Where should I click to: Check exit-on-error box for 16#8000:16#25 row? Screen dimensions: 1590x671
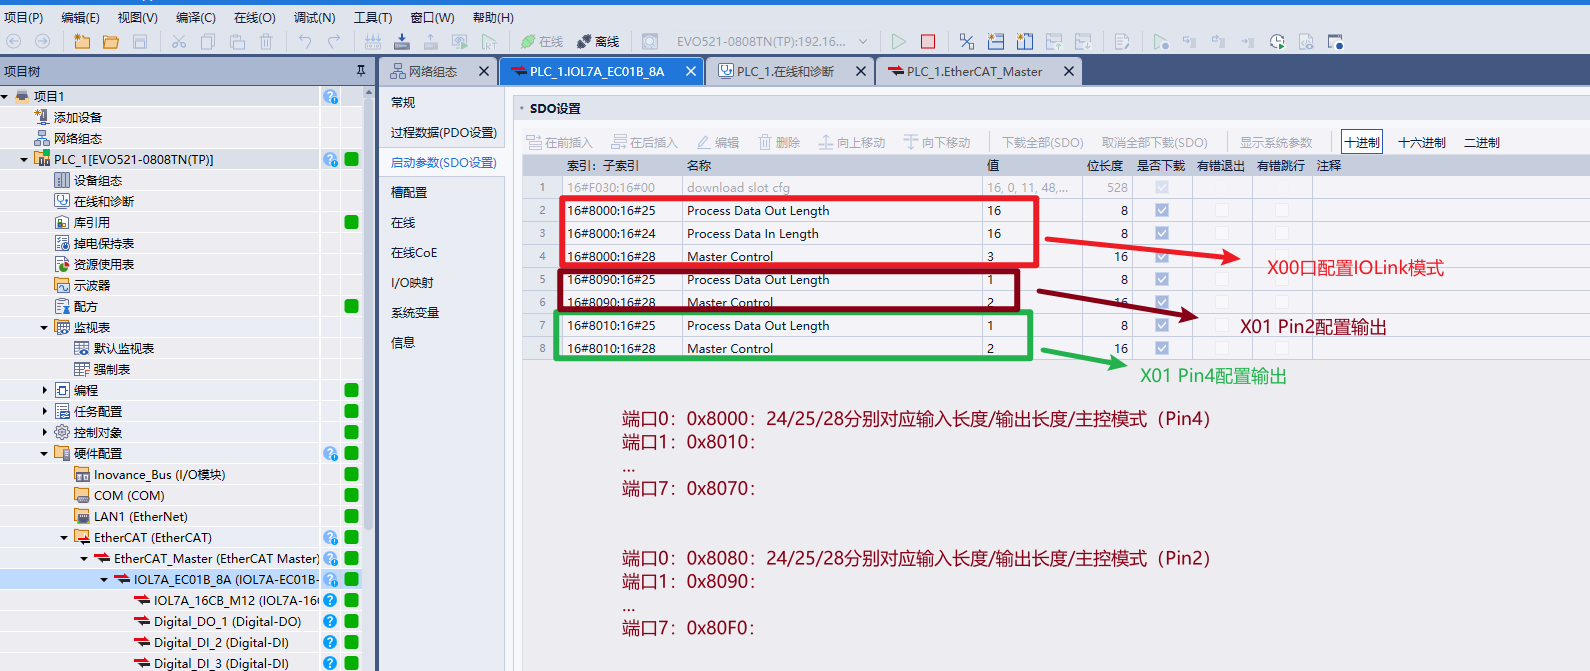tap(1222, 210)
